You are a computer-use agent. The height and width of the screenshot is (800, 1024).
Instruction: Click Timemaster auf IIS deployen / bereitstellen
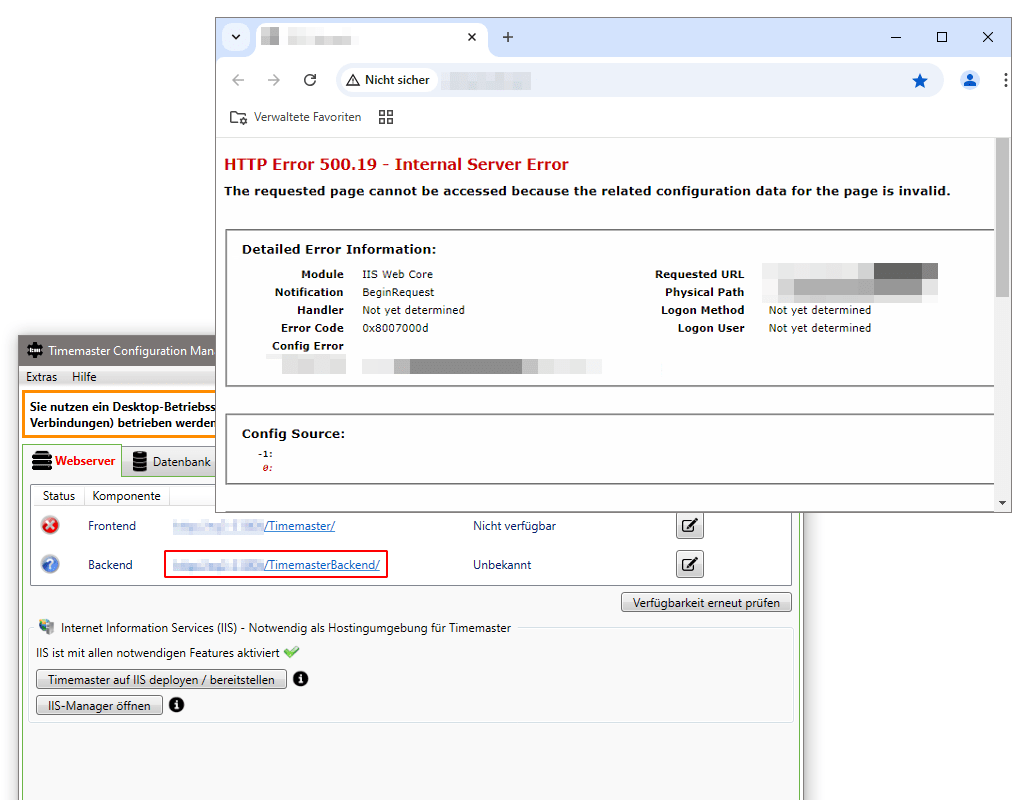click(x=160, y=679)
